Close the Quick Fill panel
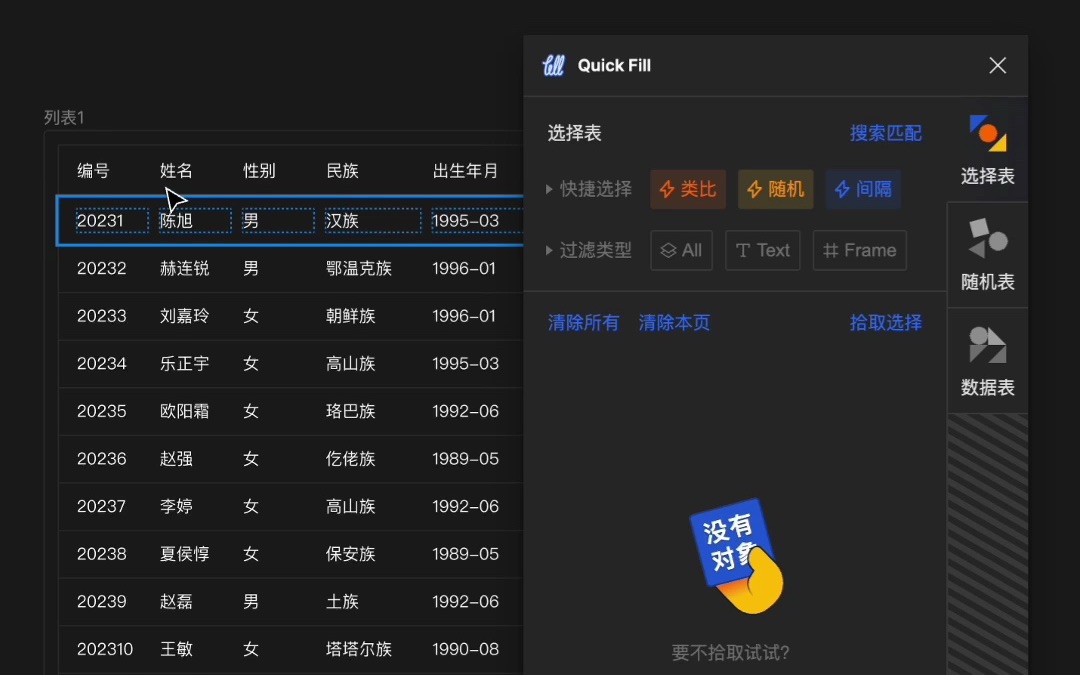 pyautogui.click(x=997, y=65)
